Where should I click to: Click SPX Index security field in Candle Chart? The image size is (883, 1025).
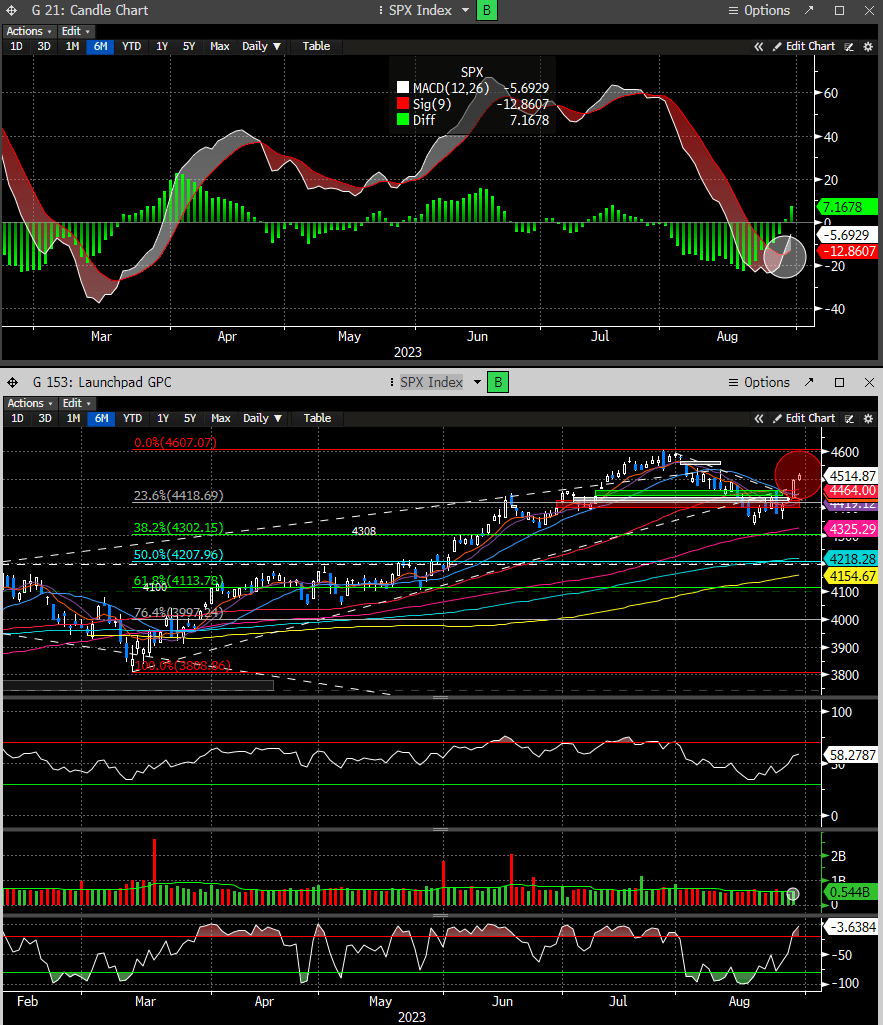tap(420, 10)
